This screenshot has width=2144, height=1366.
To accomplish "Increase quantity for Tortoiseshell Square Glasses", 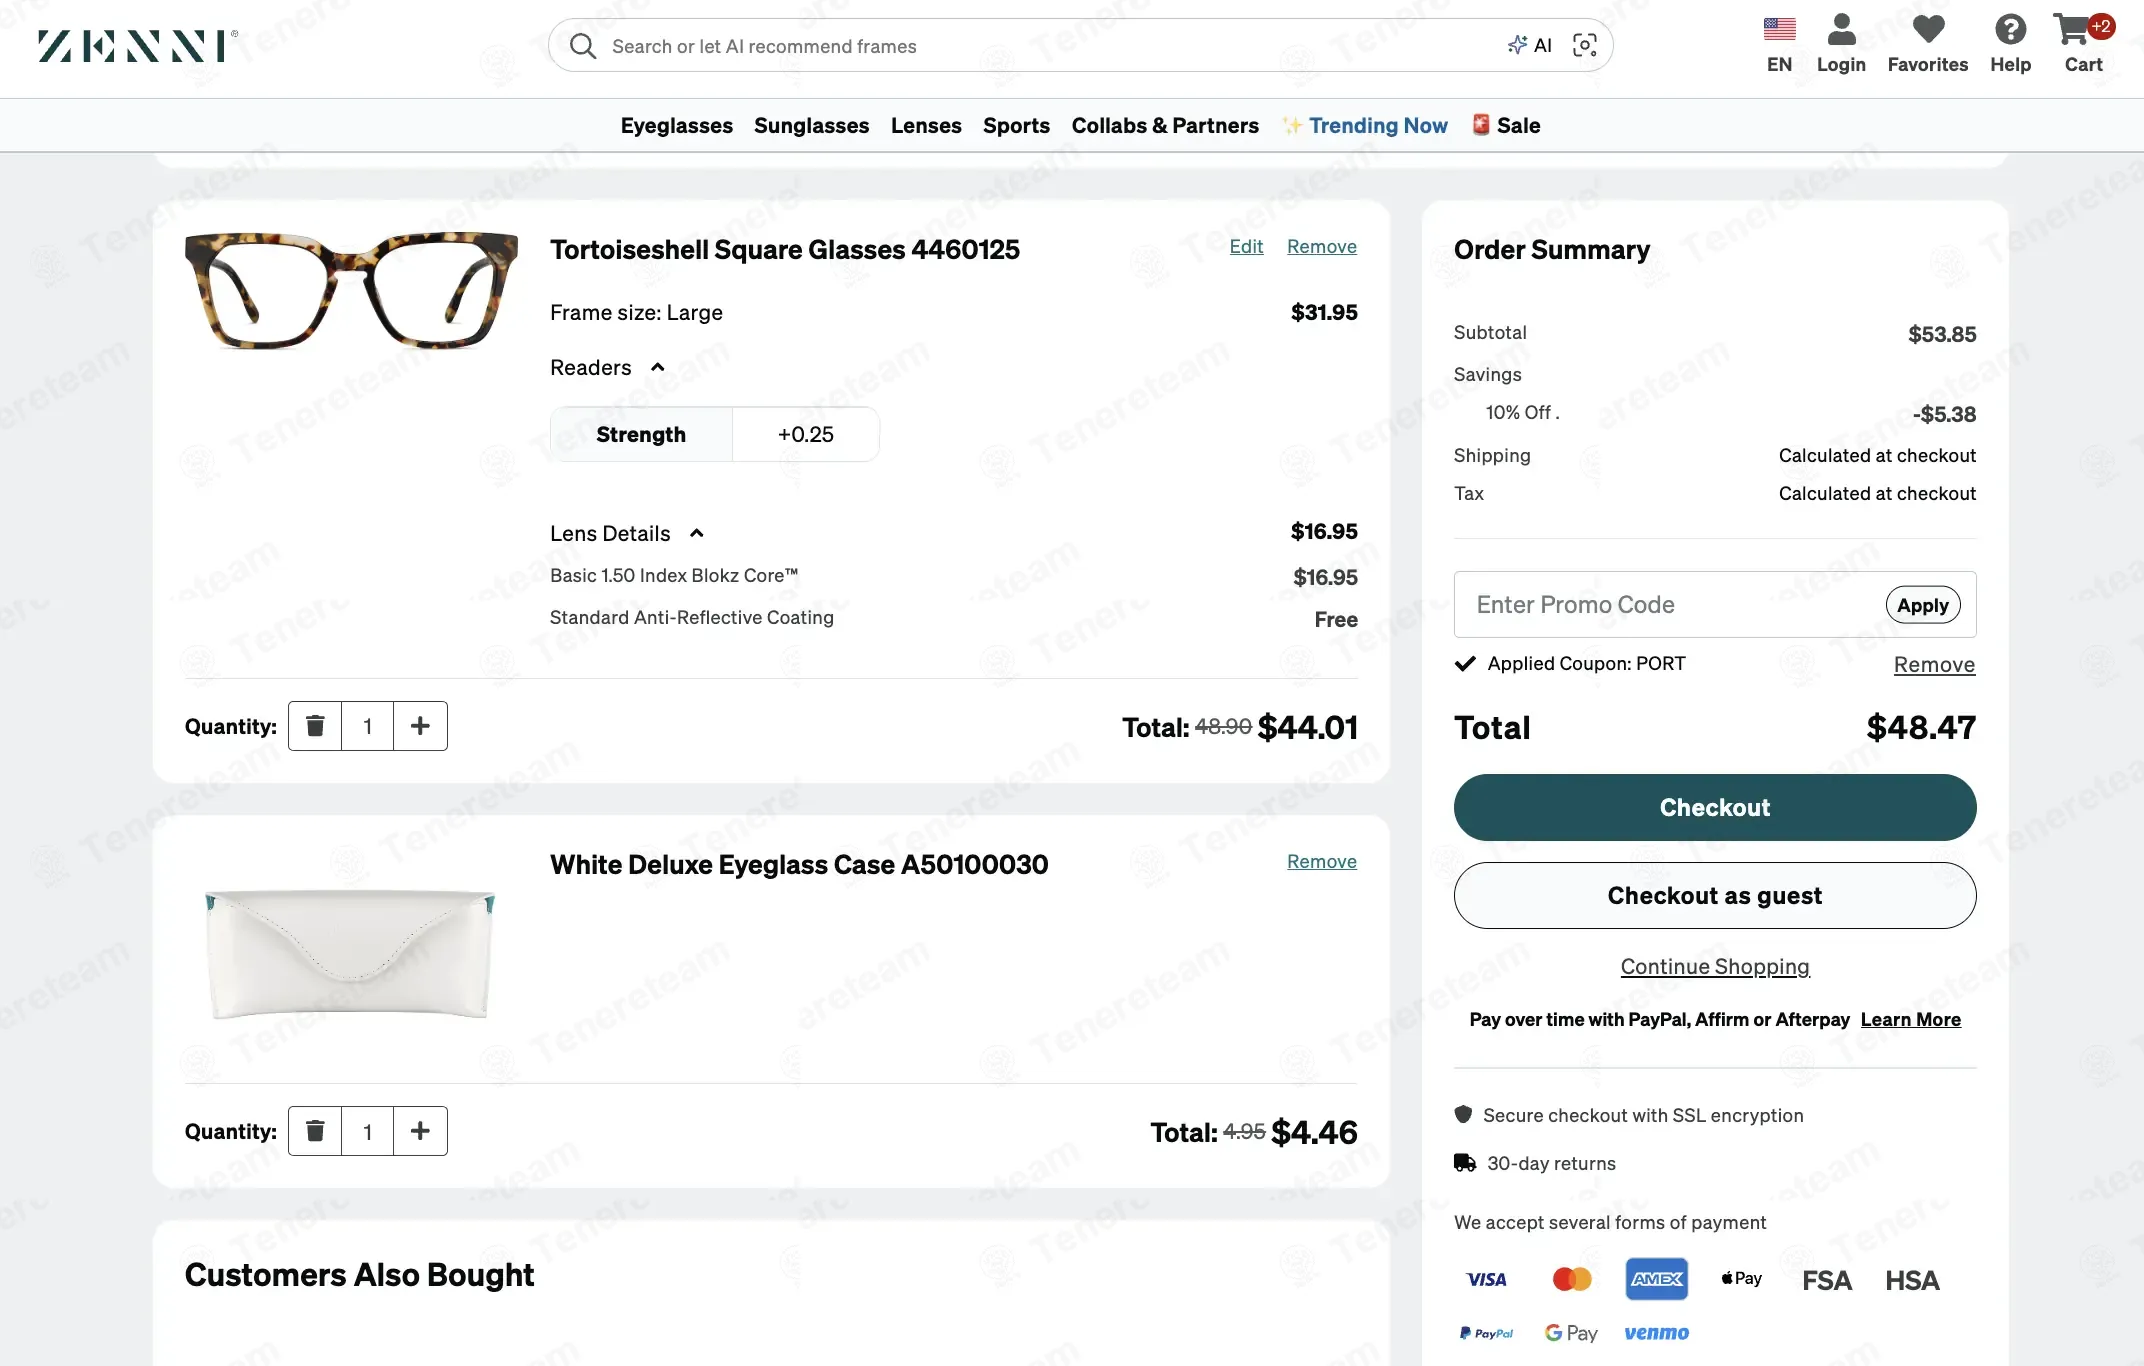I will point(420,726).
